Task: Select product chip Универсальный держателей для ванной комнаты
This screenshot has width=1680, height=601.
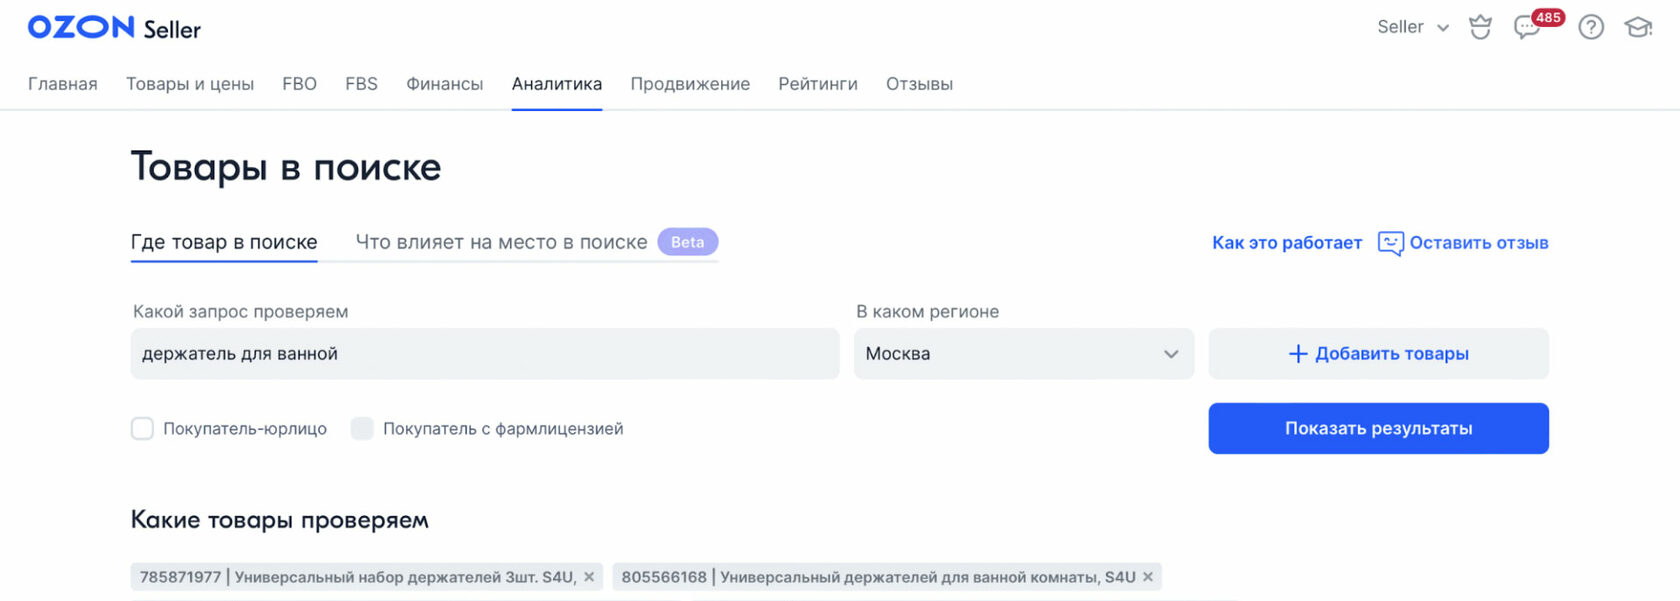Action: pyautogui.click(x=887, y=577)
